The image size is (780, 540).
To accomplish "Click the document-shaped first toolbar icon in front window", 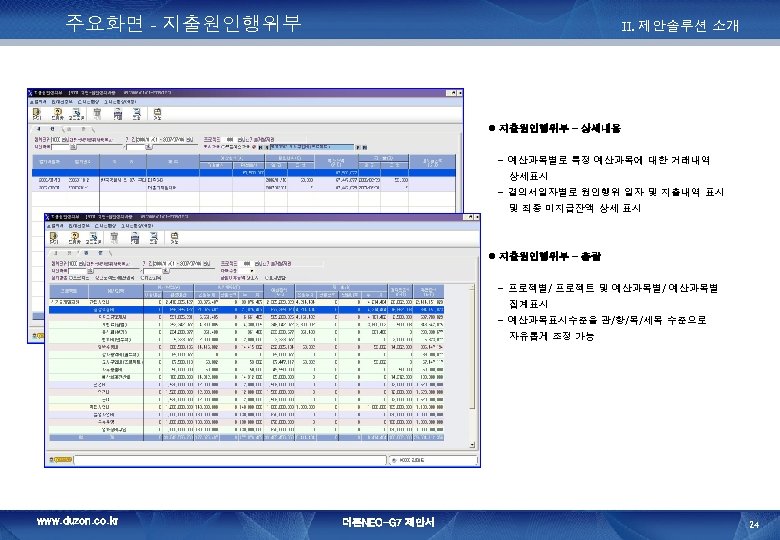I will tap(53, 238).
